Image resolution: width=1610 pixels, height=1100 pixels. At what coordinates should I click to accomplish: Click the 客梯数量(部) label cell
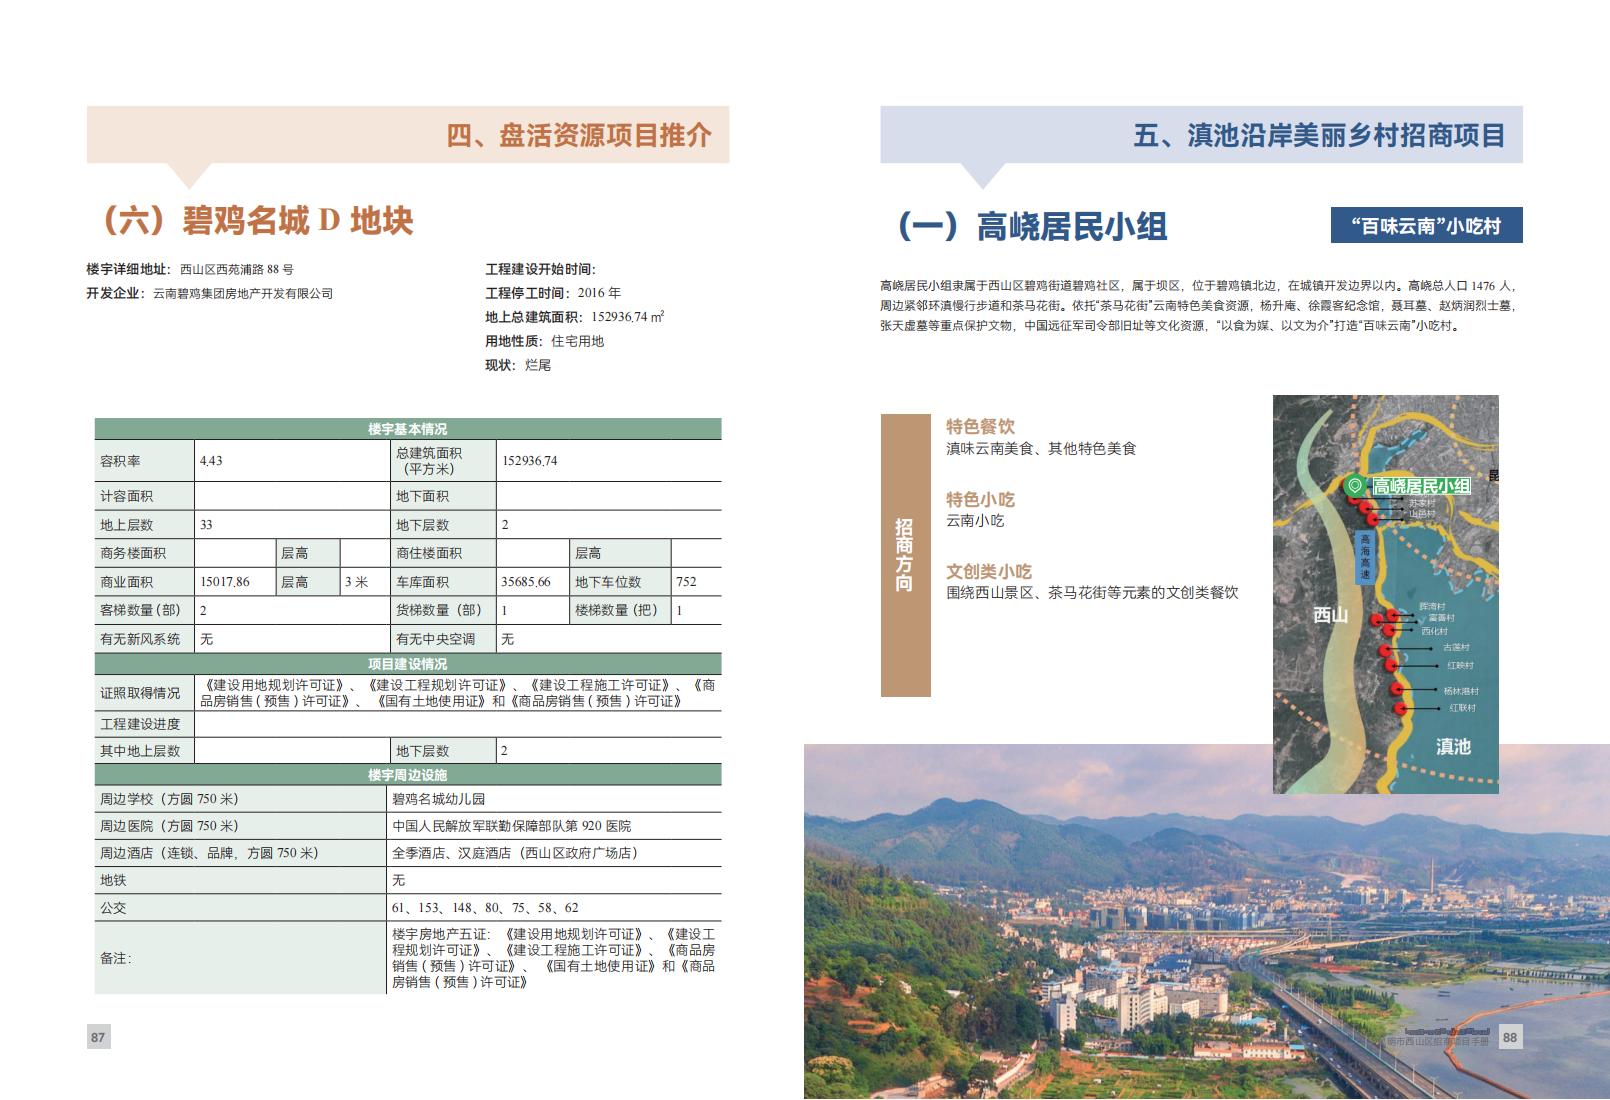click(145, 610)
